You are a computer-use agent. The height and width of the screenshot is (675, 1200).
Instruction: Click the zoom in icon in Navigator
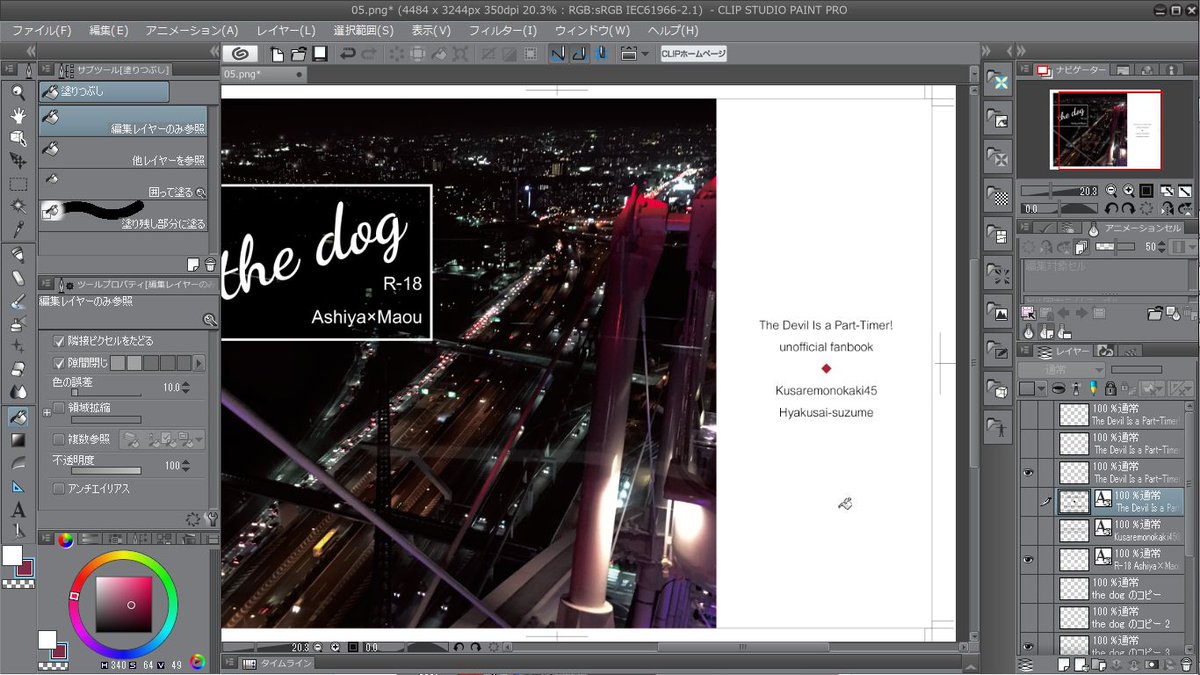[1128, 190]
